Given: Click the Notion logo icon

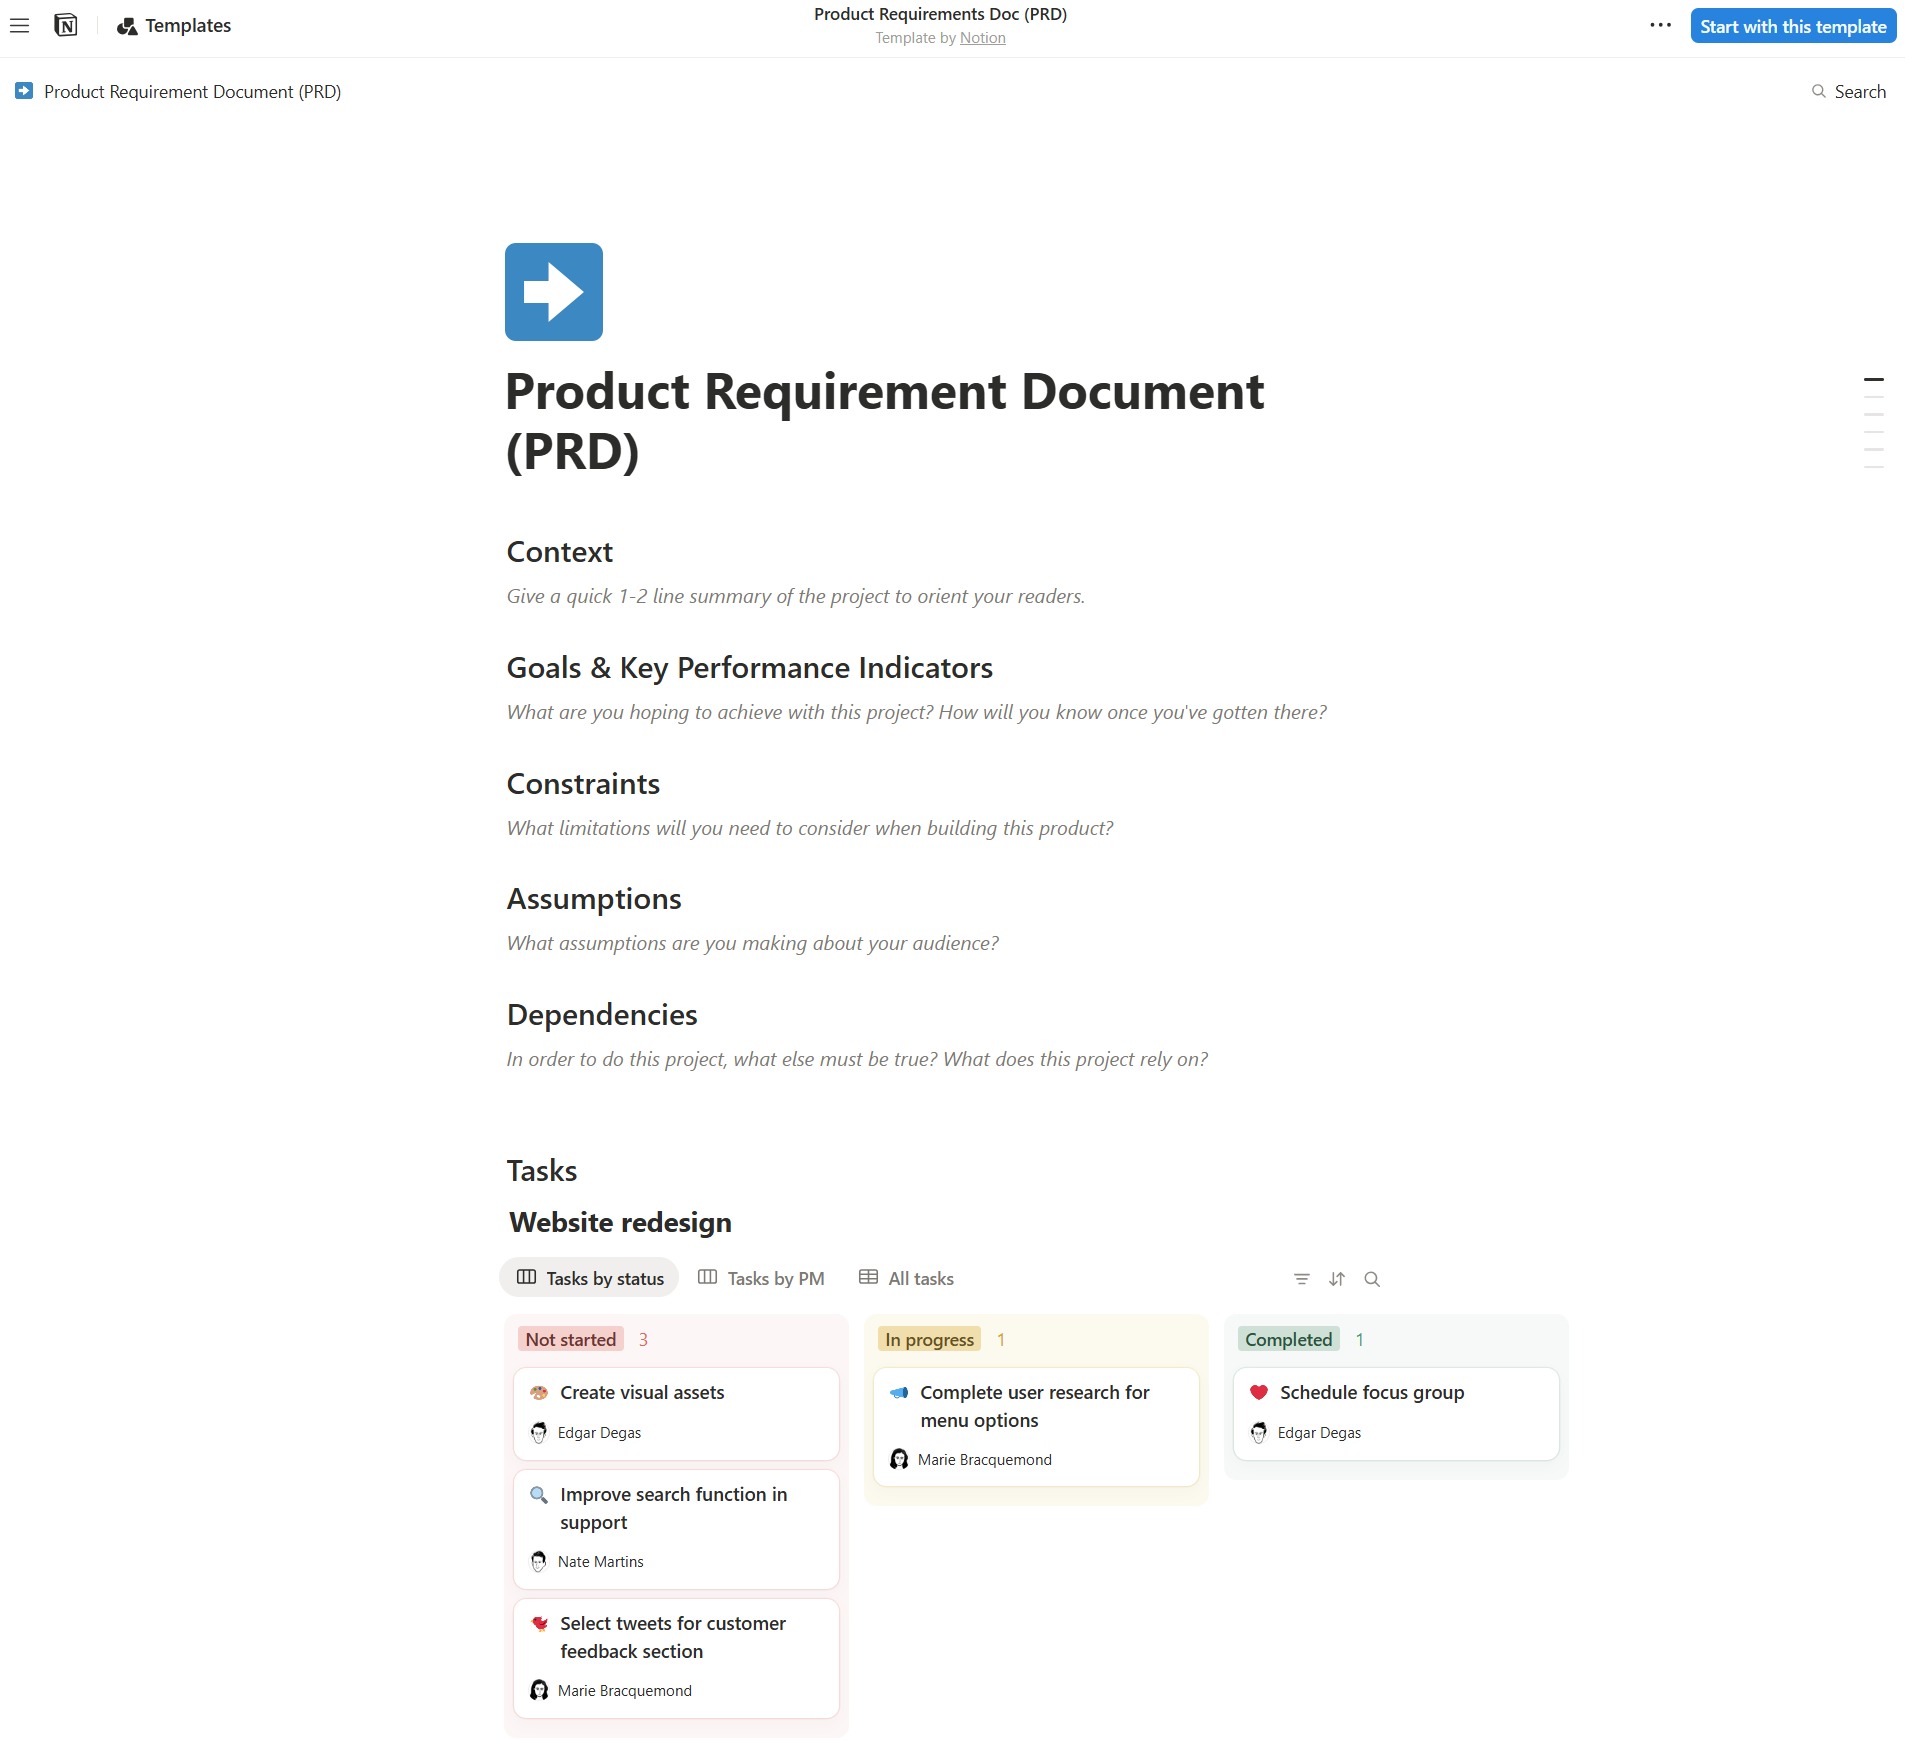Looking at the screenshot, I should pos(66,26).
